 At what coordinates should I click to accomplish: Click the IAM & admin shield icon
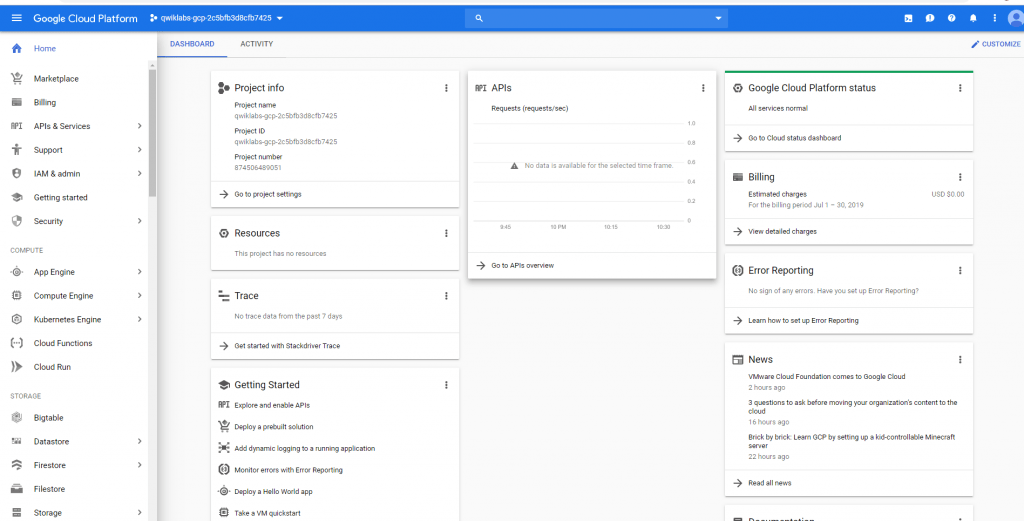point(17,174)
